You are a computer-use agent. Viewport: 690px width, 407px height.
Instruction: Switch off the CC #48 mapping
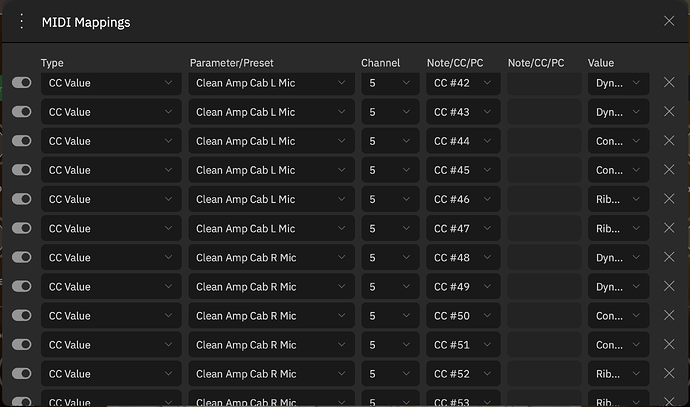[x=22, y=257]
